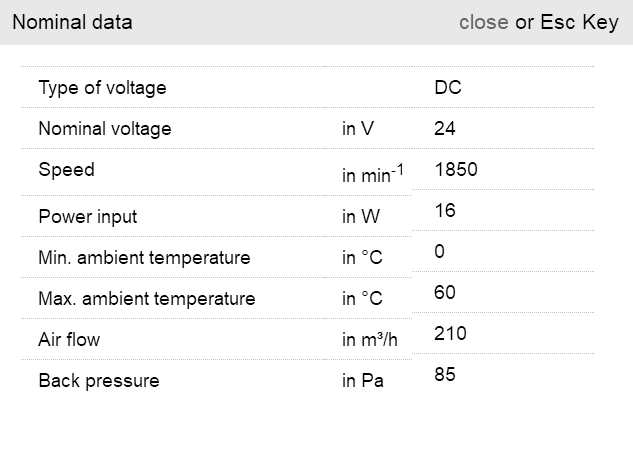This screenshot has width=633, height=451.
Task: Click the DC voltage type value
Action: pyautogui.click(x=448, y=88)
